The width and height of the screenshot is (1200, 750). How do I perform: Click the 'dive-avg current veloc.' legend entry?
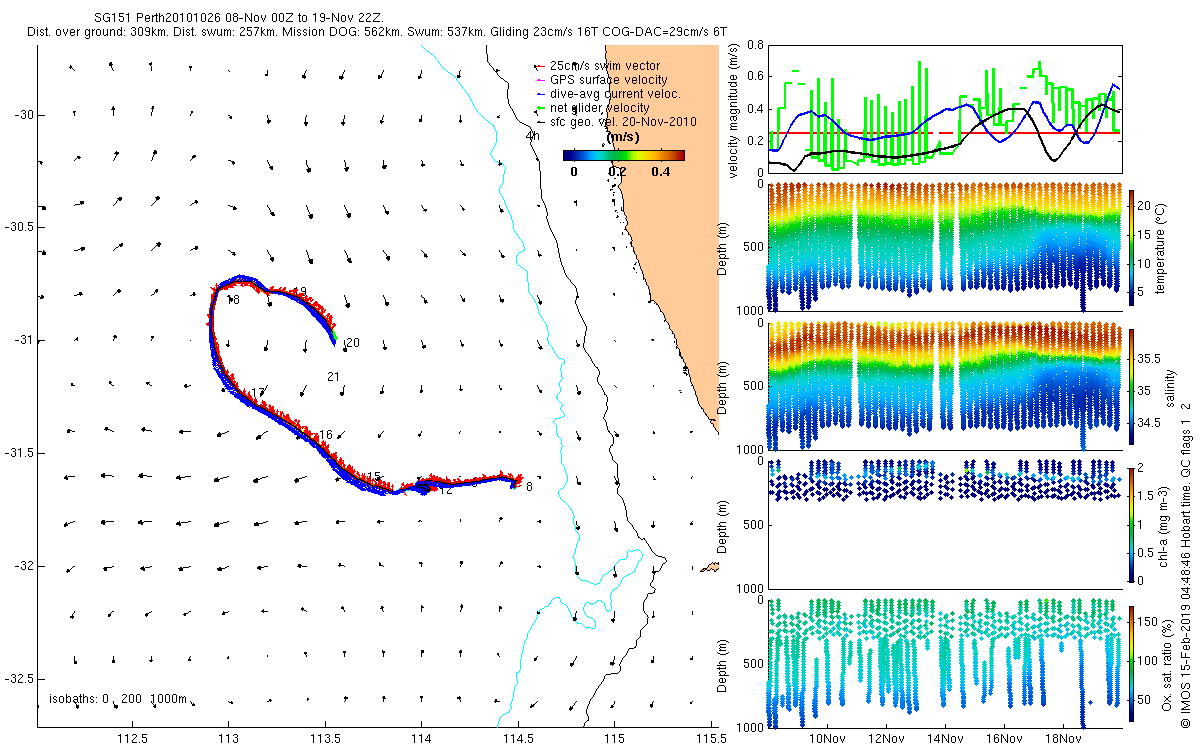[x=615, y=94]
